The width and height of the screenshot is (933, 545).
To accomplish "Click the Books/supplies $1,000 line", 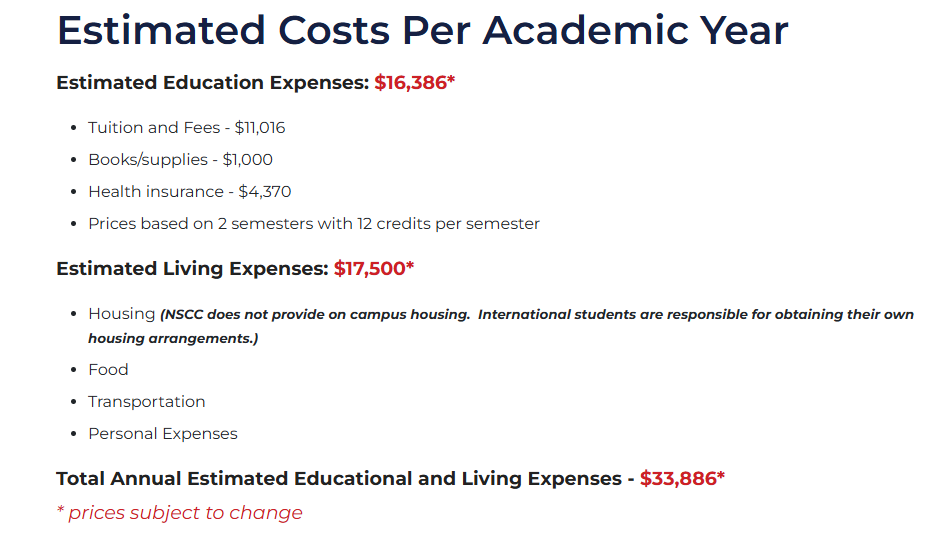I will click(x=180, y=159).
